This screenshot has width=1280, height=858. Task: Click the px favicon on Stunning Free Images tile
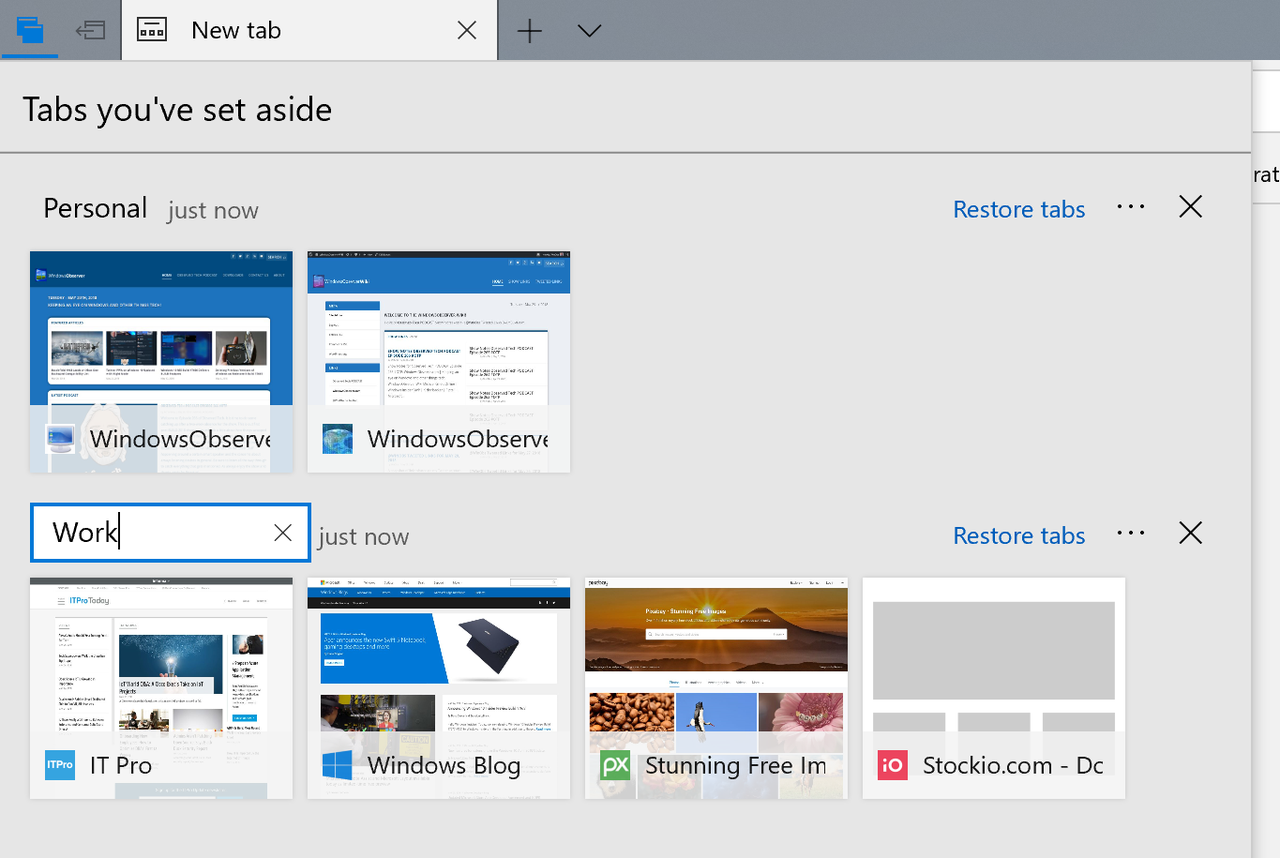coord(614,765)
